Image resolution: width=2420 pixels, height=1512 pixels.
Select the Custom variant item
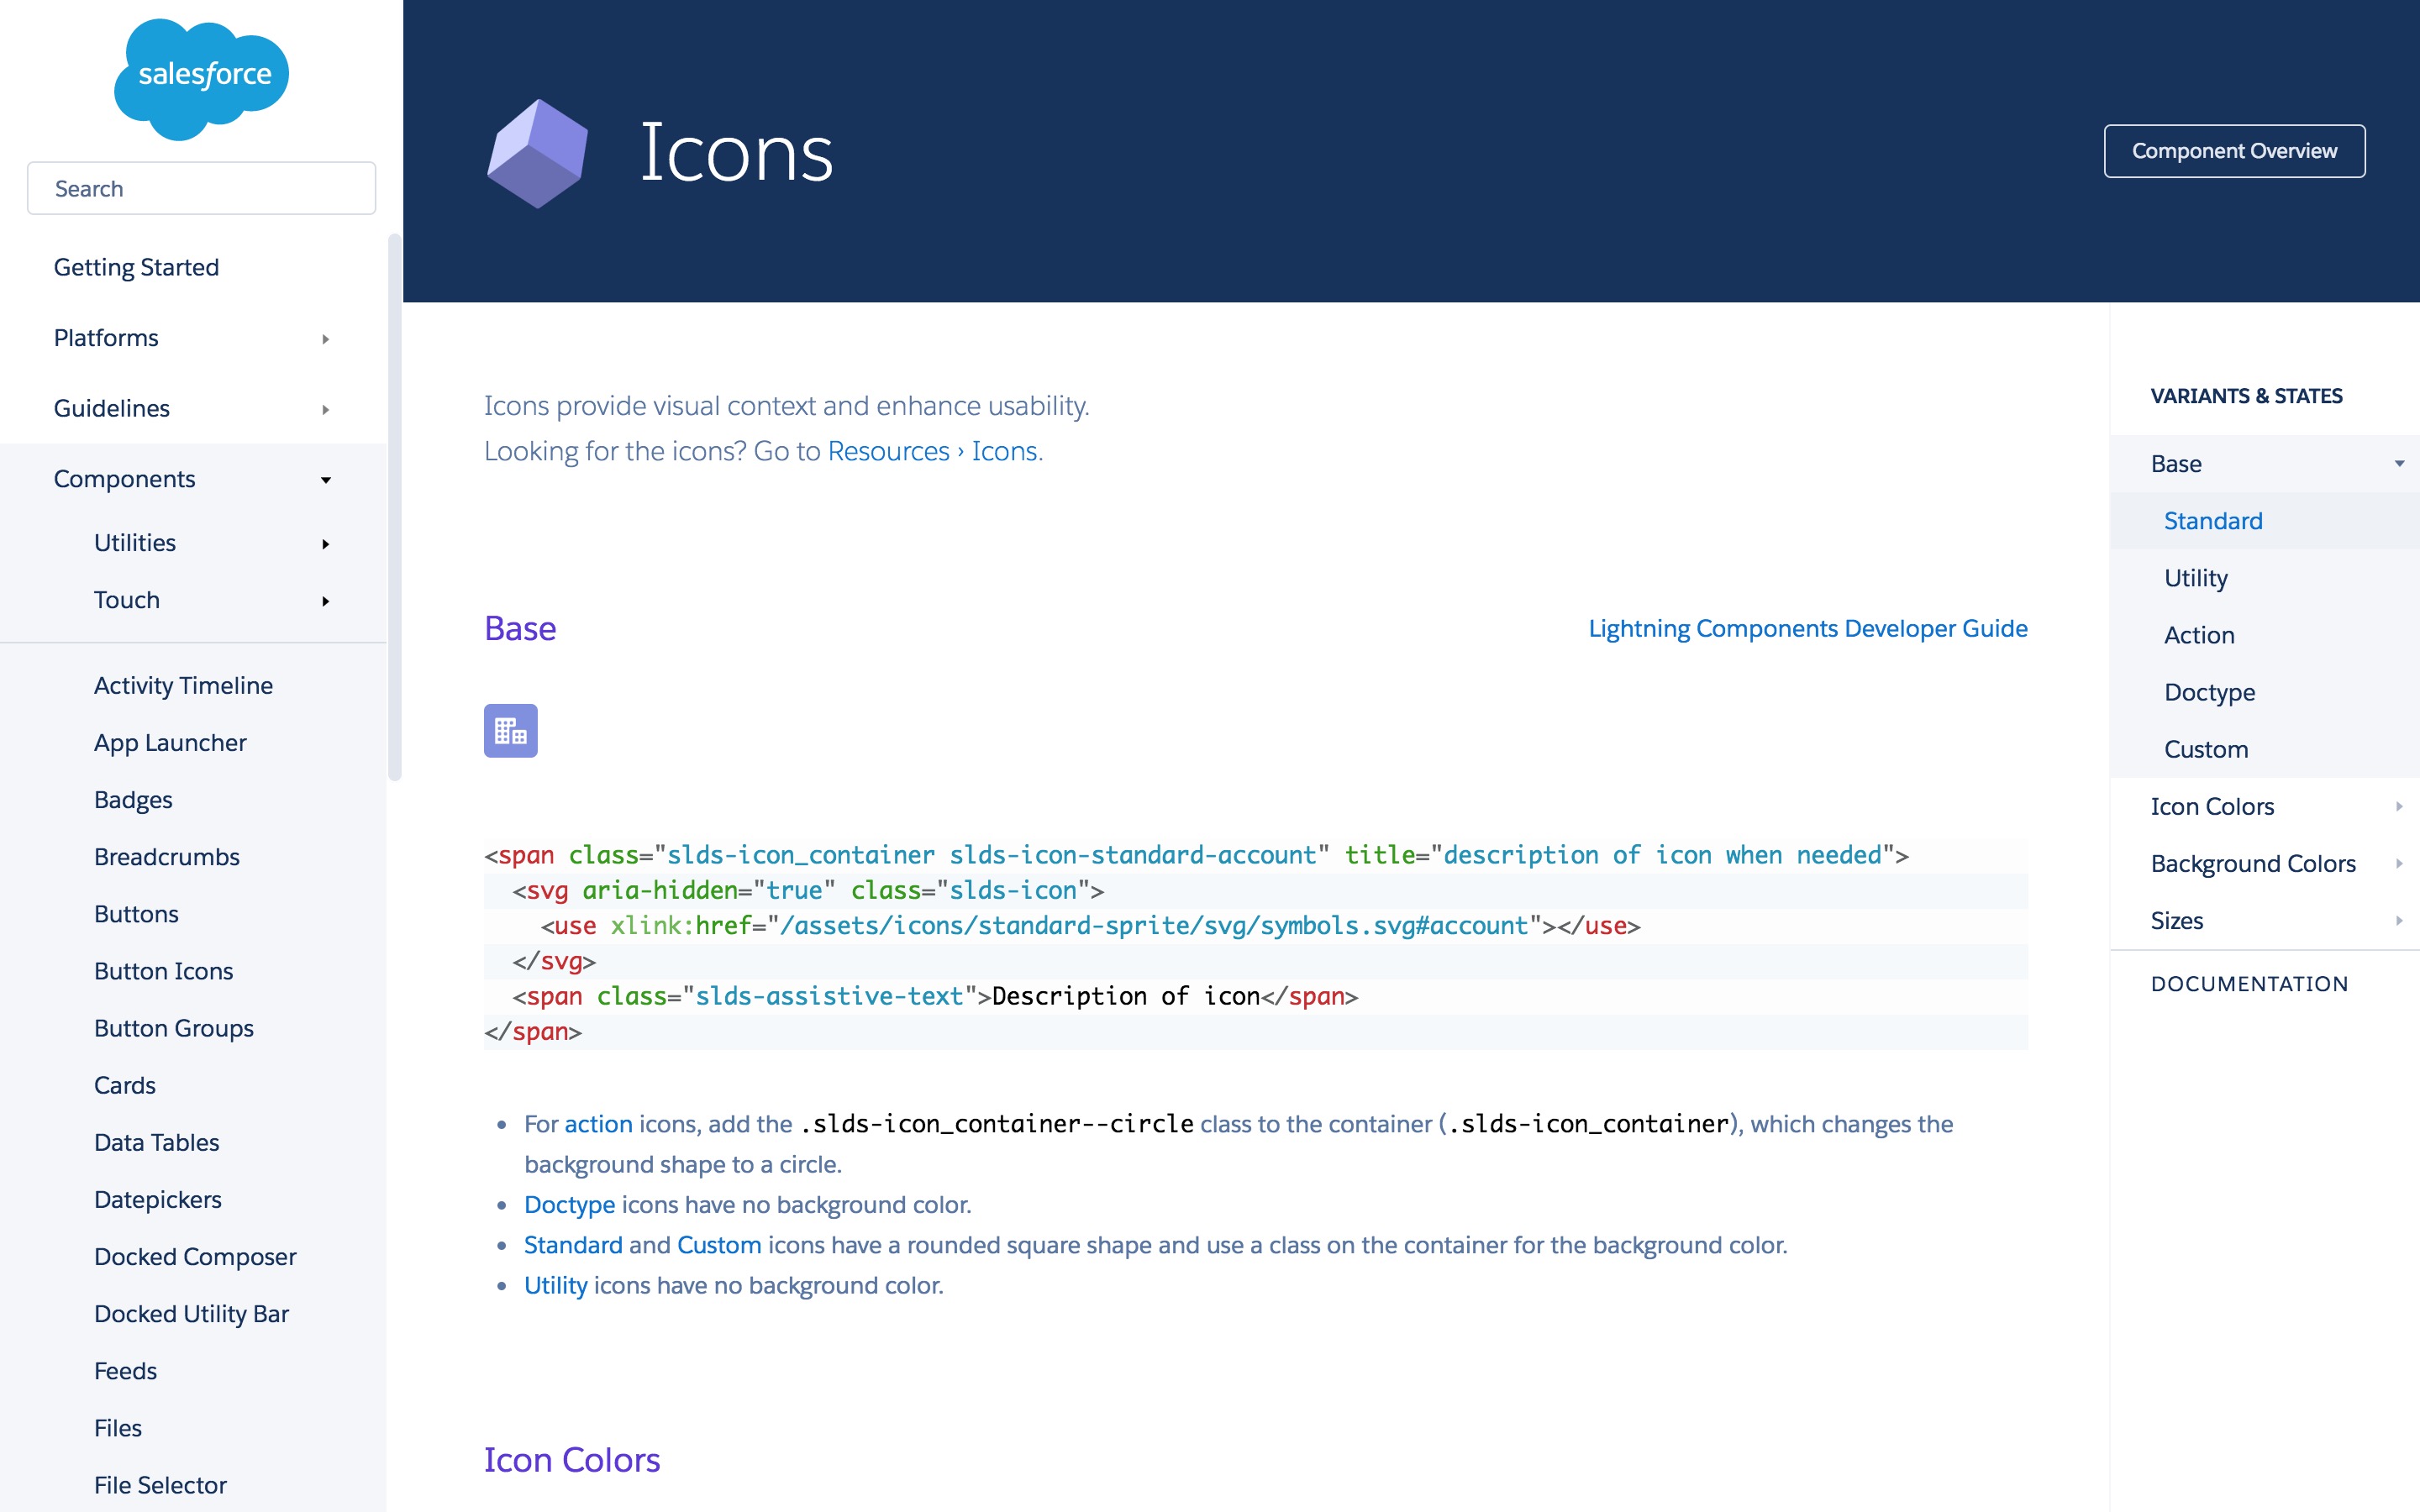[2206, 749]
